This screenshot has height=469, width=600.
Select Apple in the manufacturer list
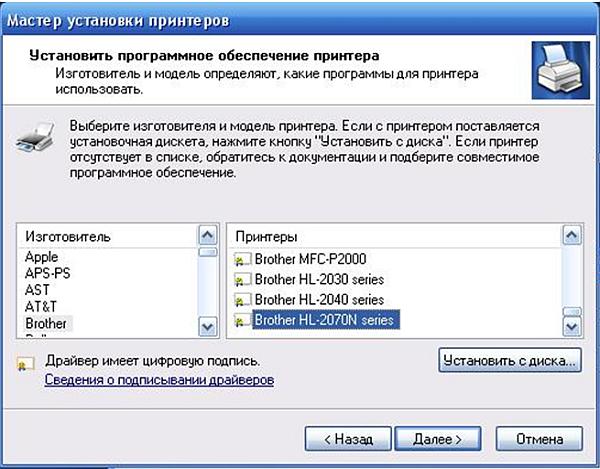pyautogui.click(x=43, y=257)
